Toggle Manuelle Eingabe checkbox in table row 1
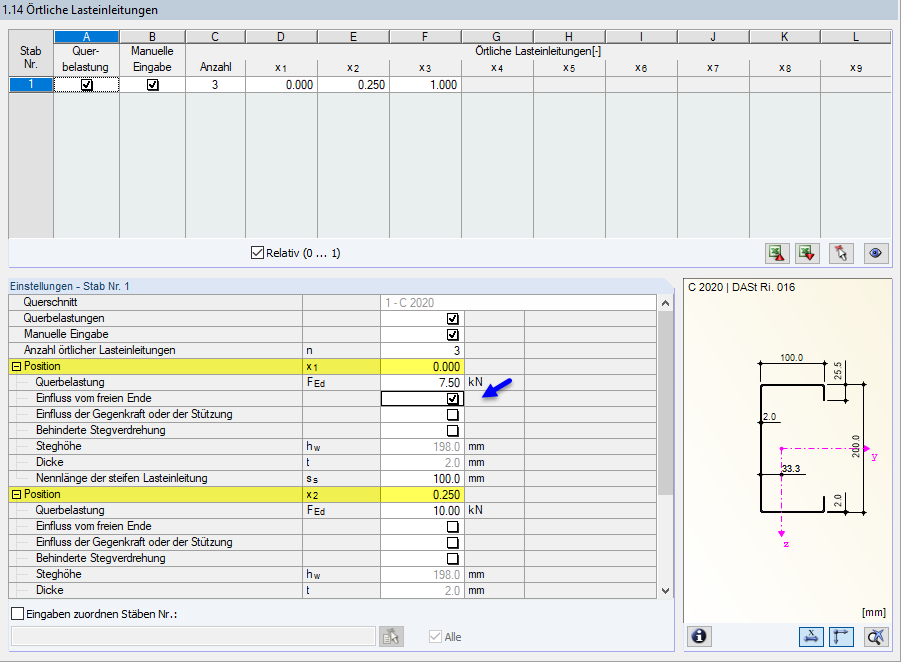This screenshot has width=901, height=662. pos(152,85)
